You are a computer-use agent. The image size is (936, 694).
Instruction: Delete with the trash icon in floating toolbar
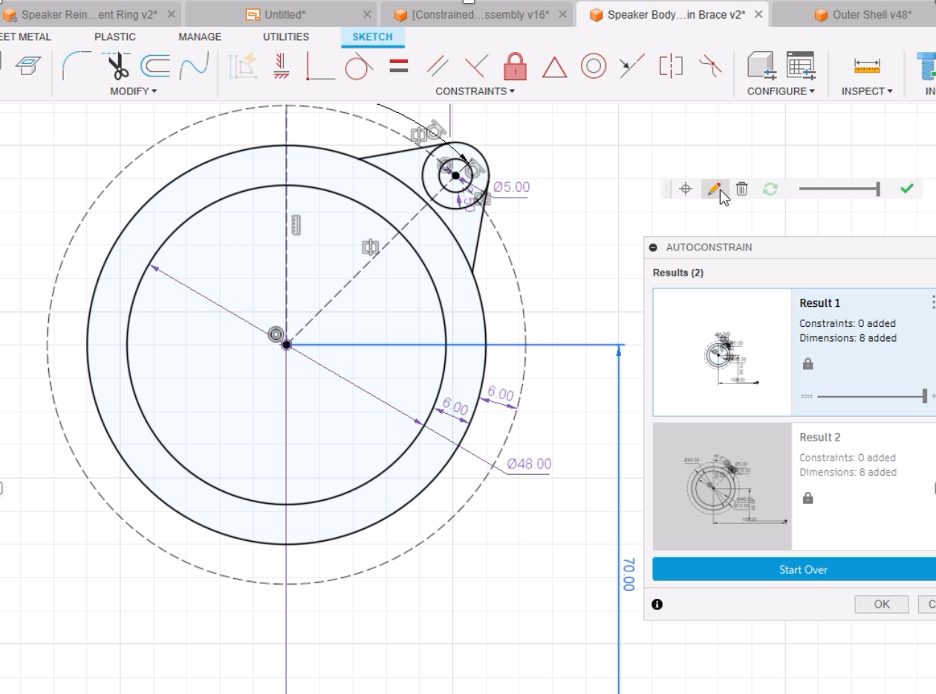tap(742, 189)
